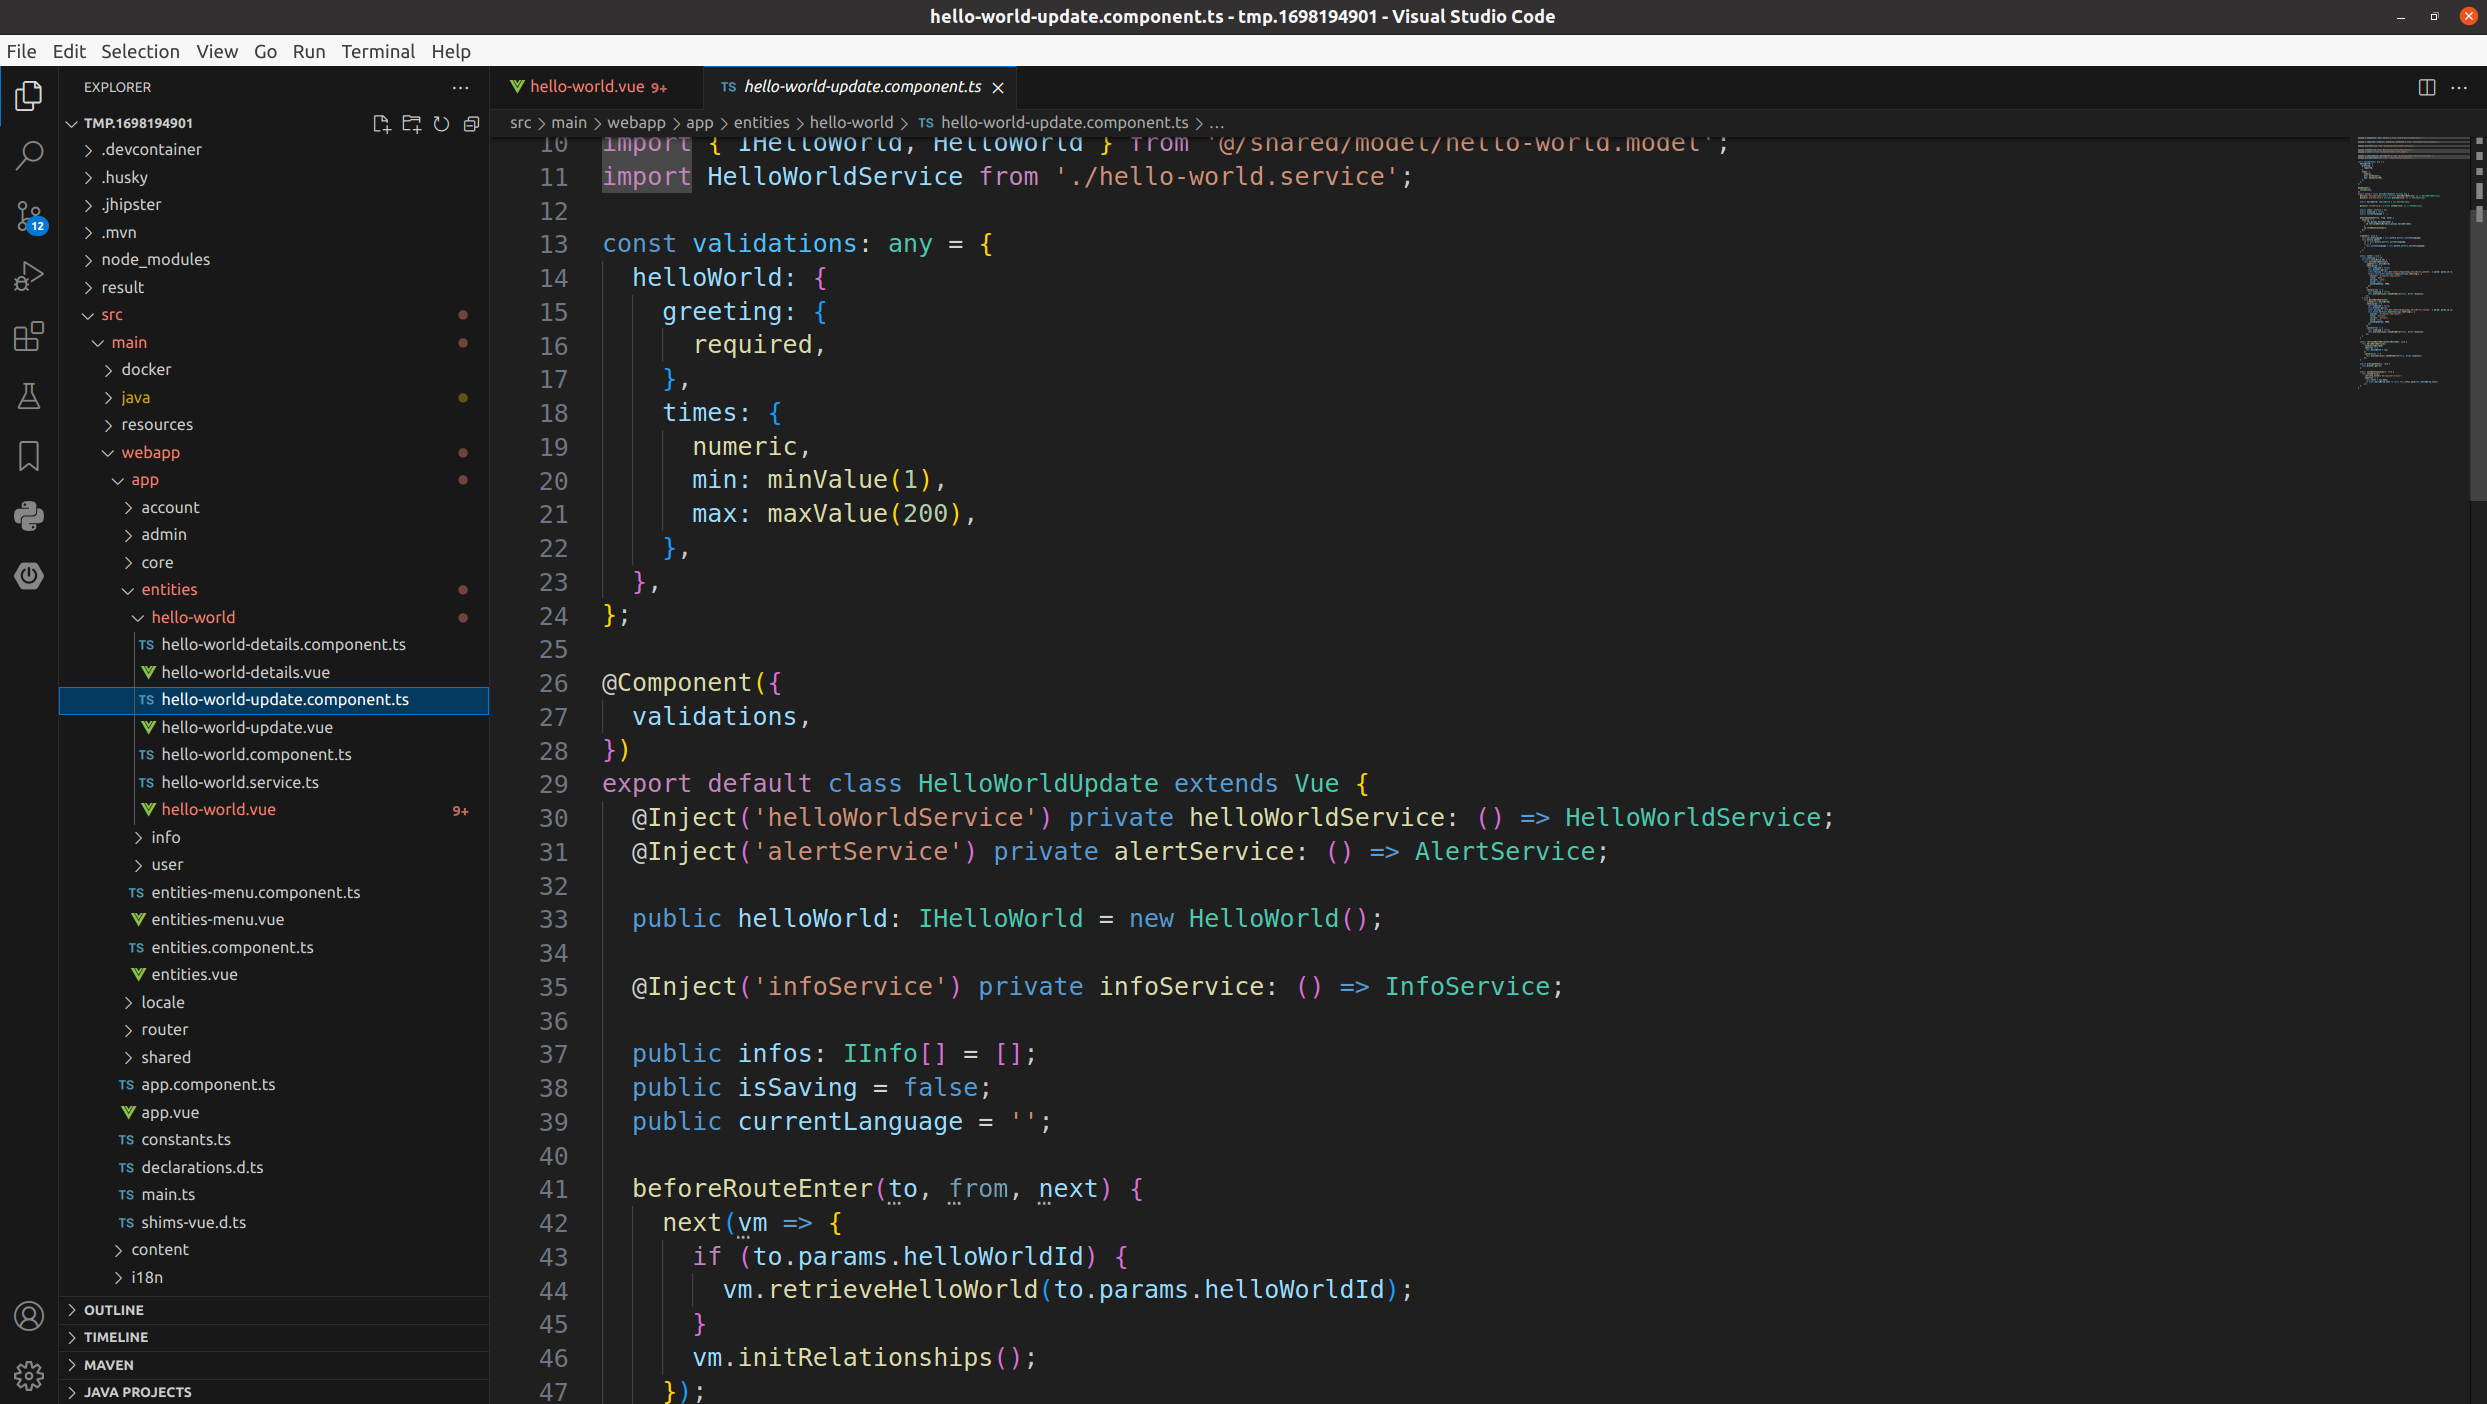Viewport: 2487px width, 1404px height.
Task: Expand the OUTLINE section
Action: click(113, 1309)
